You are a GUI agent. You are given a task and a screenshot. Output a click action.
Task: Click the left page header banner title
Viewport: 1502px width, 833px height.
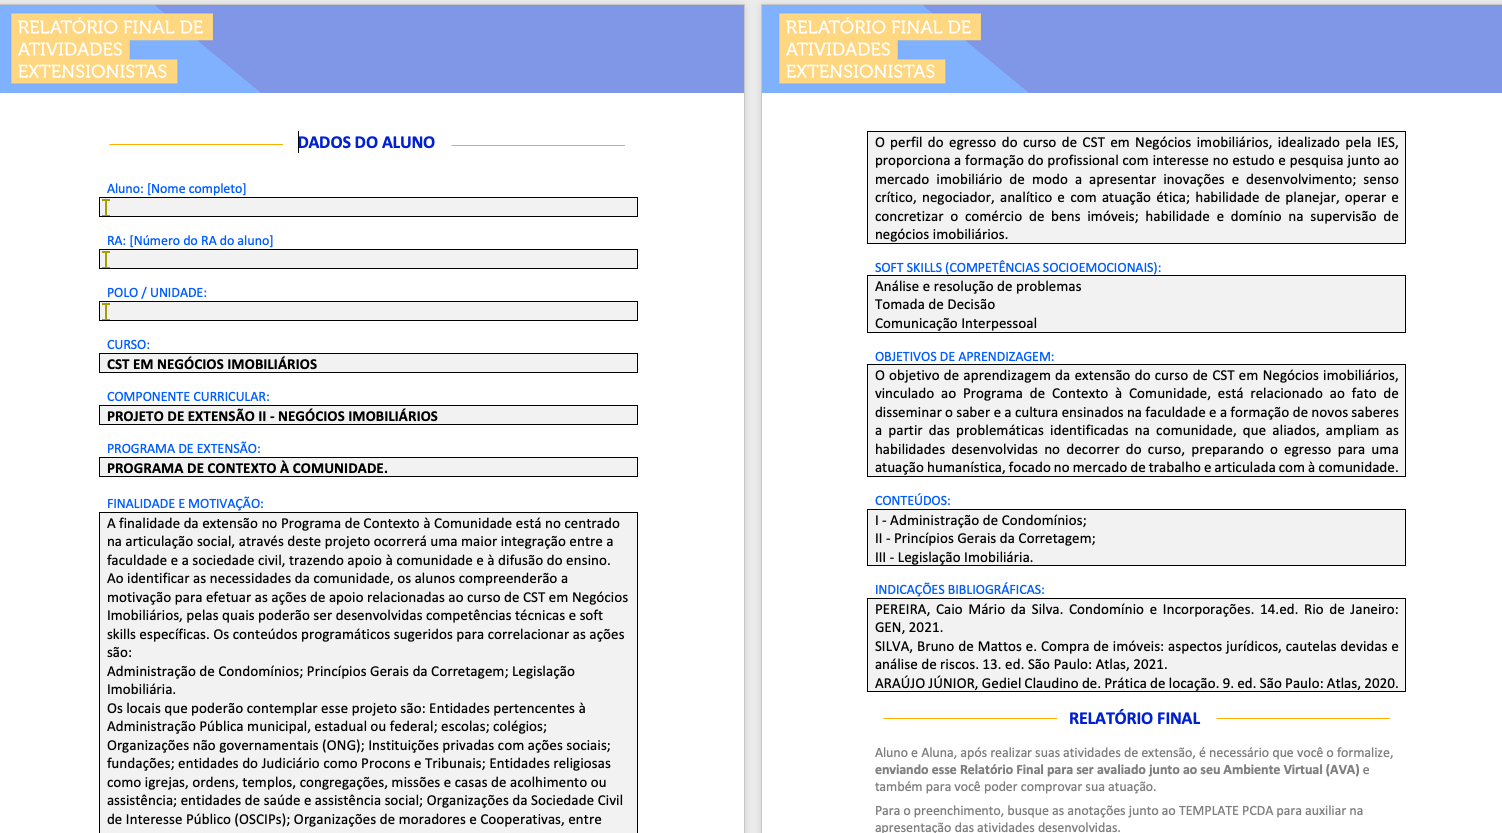pos(110,49)
